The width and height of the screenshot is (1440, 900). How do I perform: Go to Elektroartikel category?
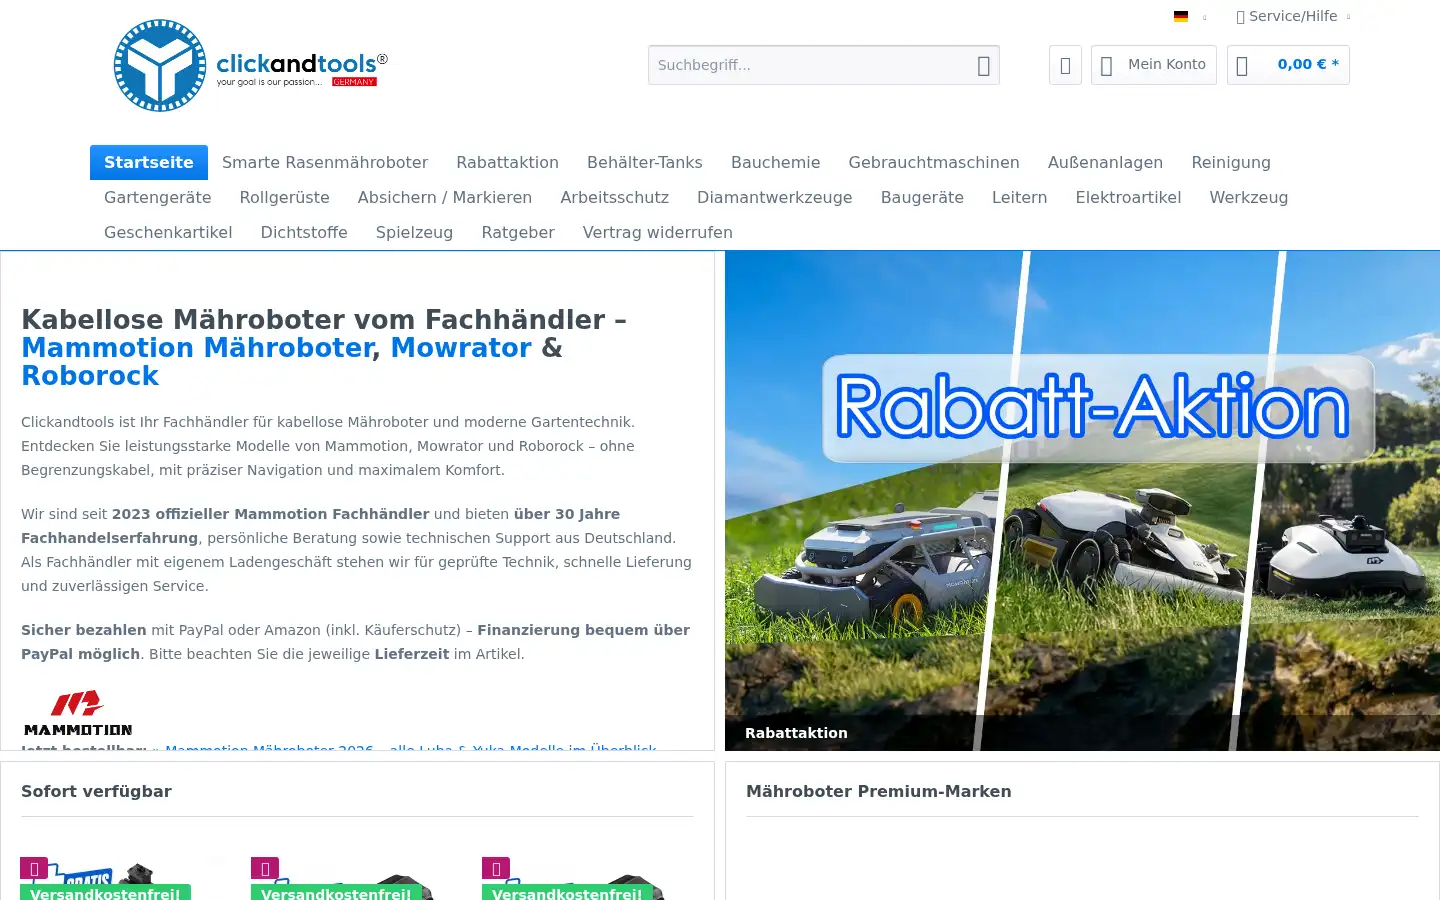(1128, 197)
